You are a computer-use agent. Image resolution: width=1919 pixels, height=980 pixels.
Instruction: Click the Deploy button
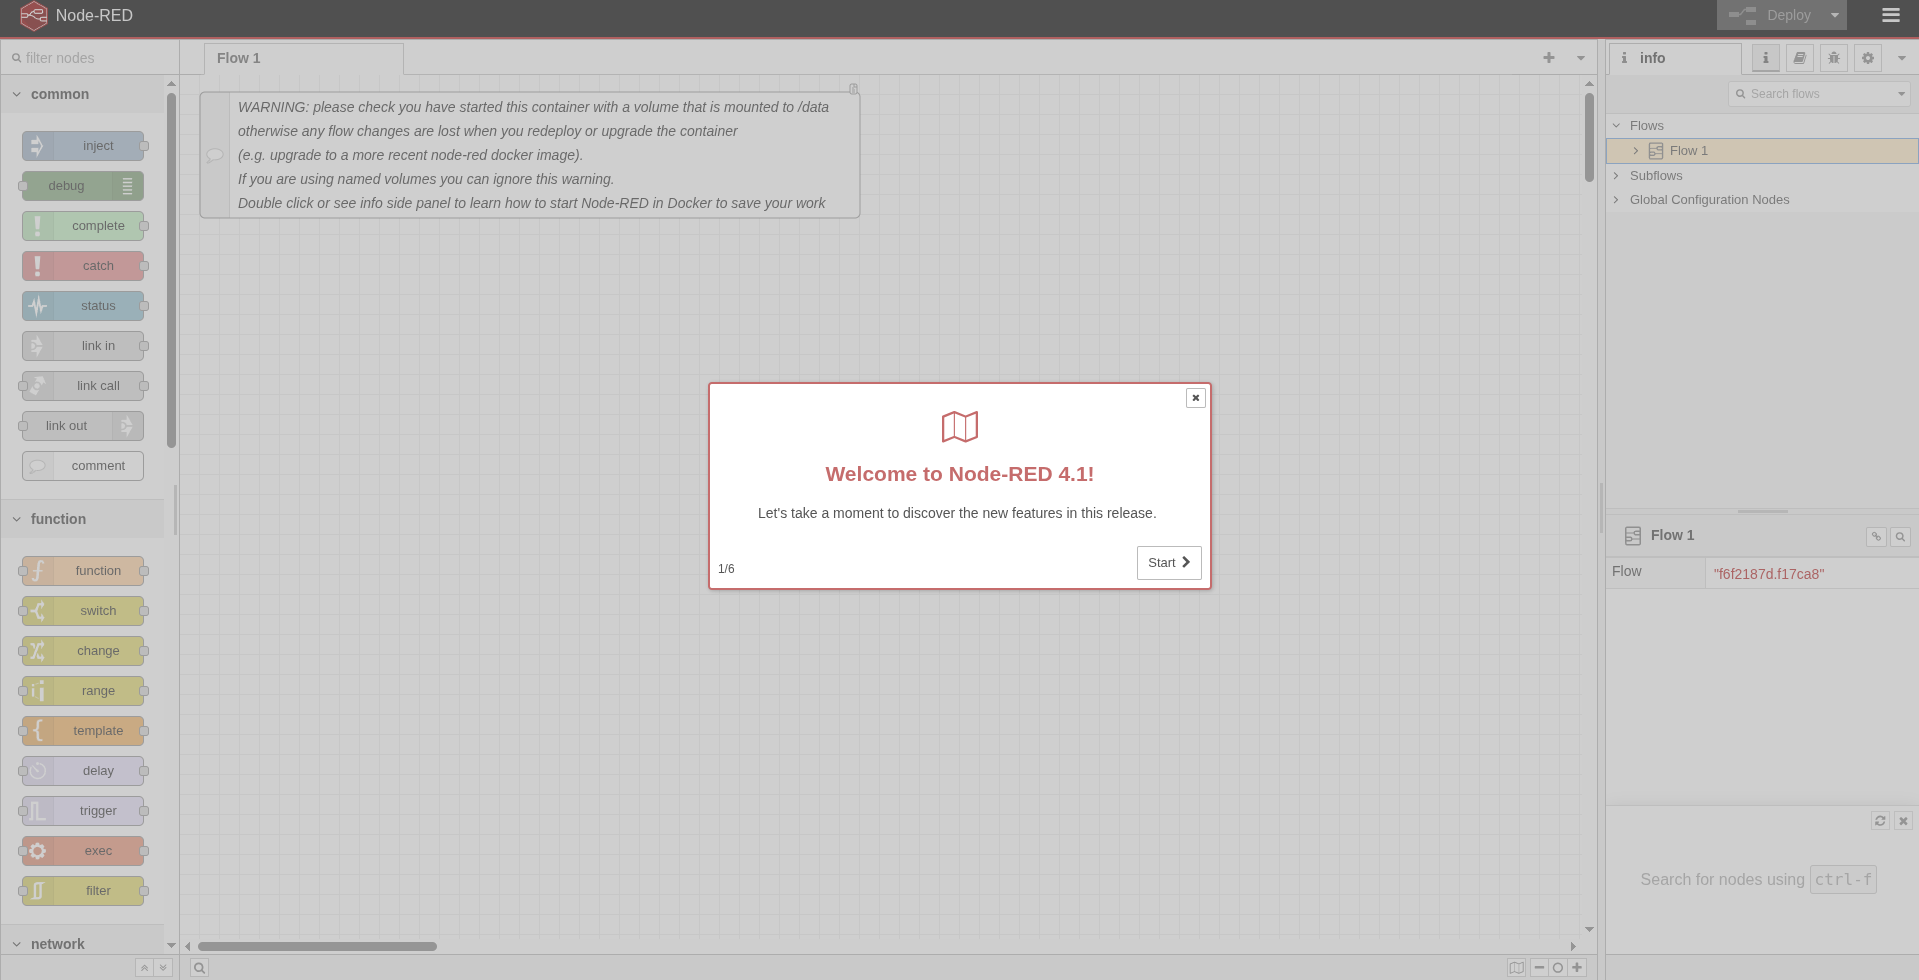[1772, 15]
